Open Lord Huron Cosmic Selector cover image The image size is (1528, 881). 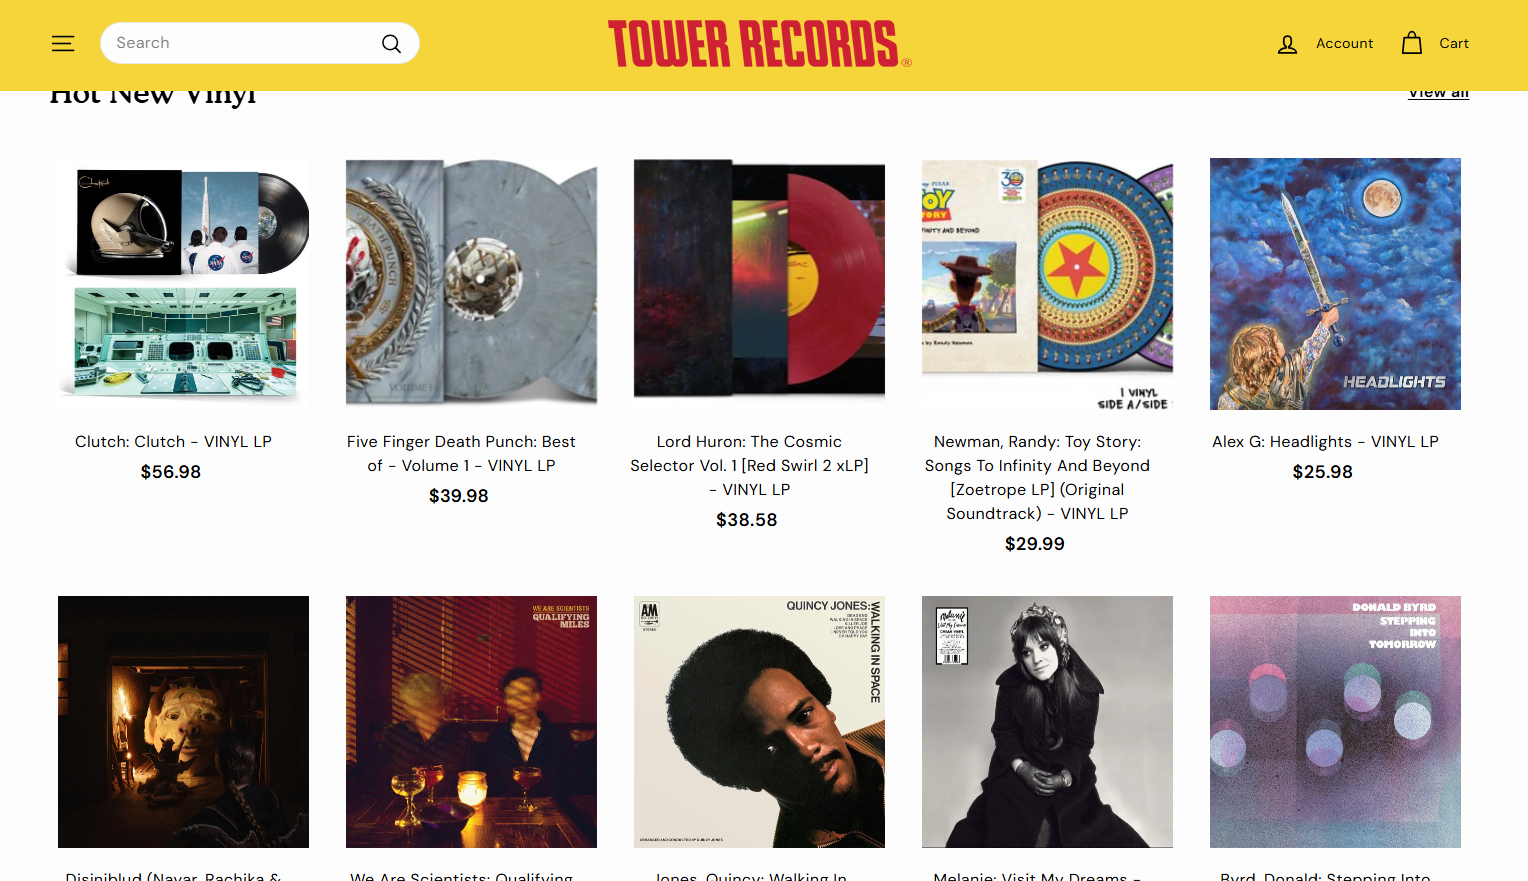pos(759,284)
